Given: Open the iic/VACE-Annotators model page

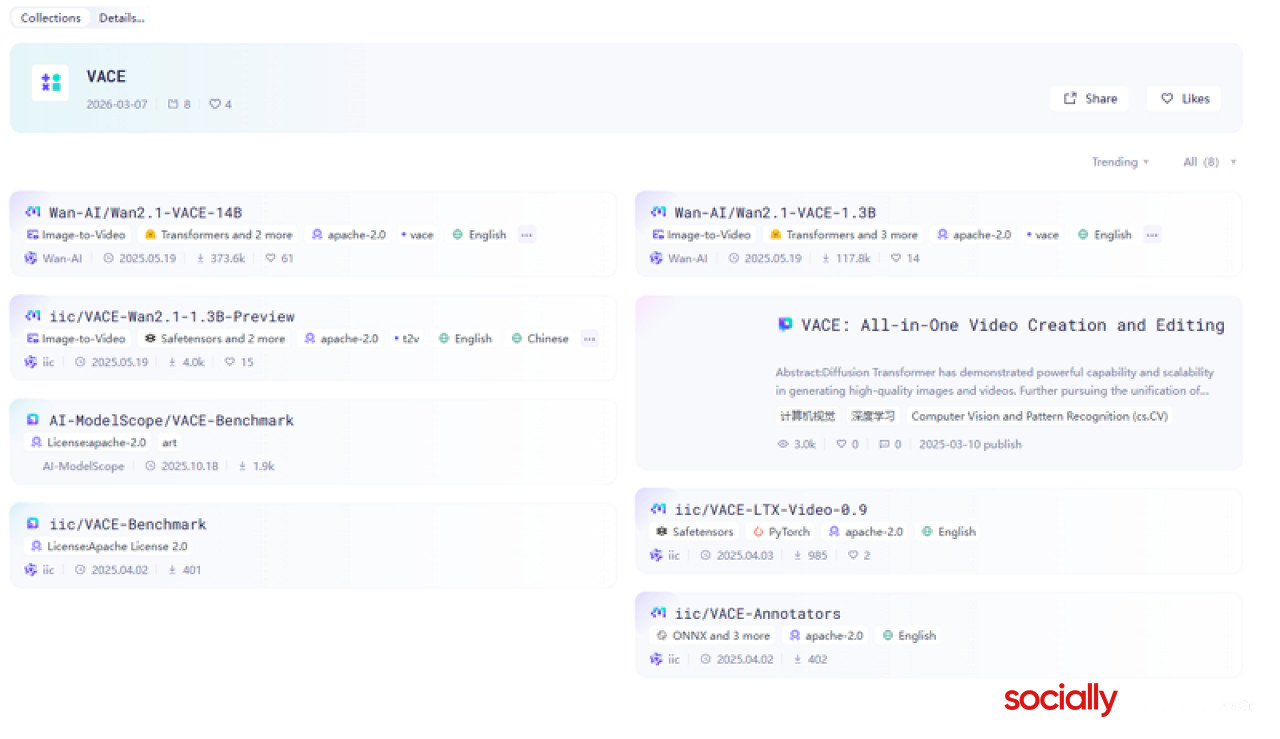Looking at the screenshot, I should coord(757,613).
